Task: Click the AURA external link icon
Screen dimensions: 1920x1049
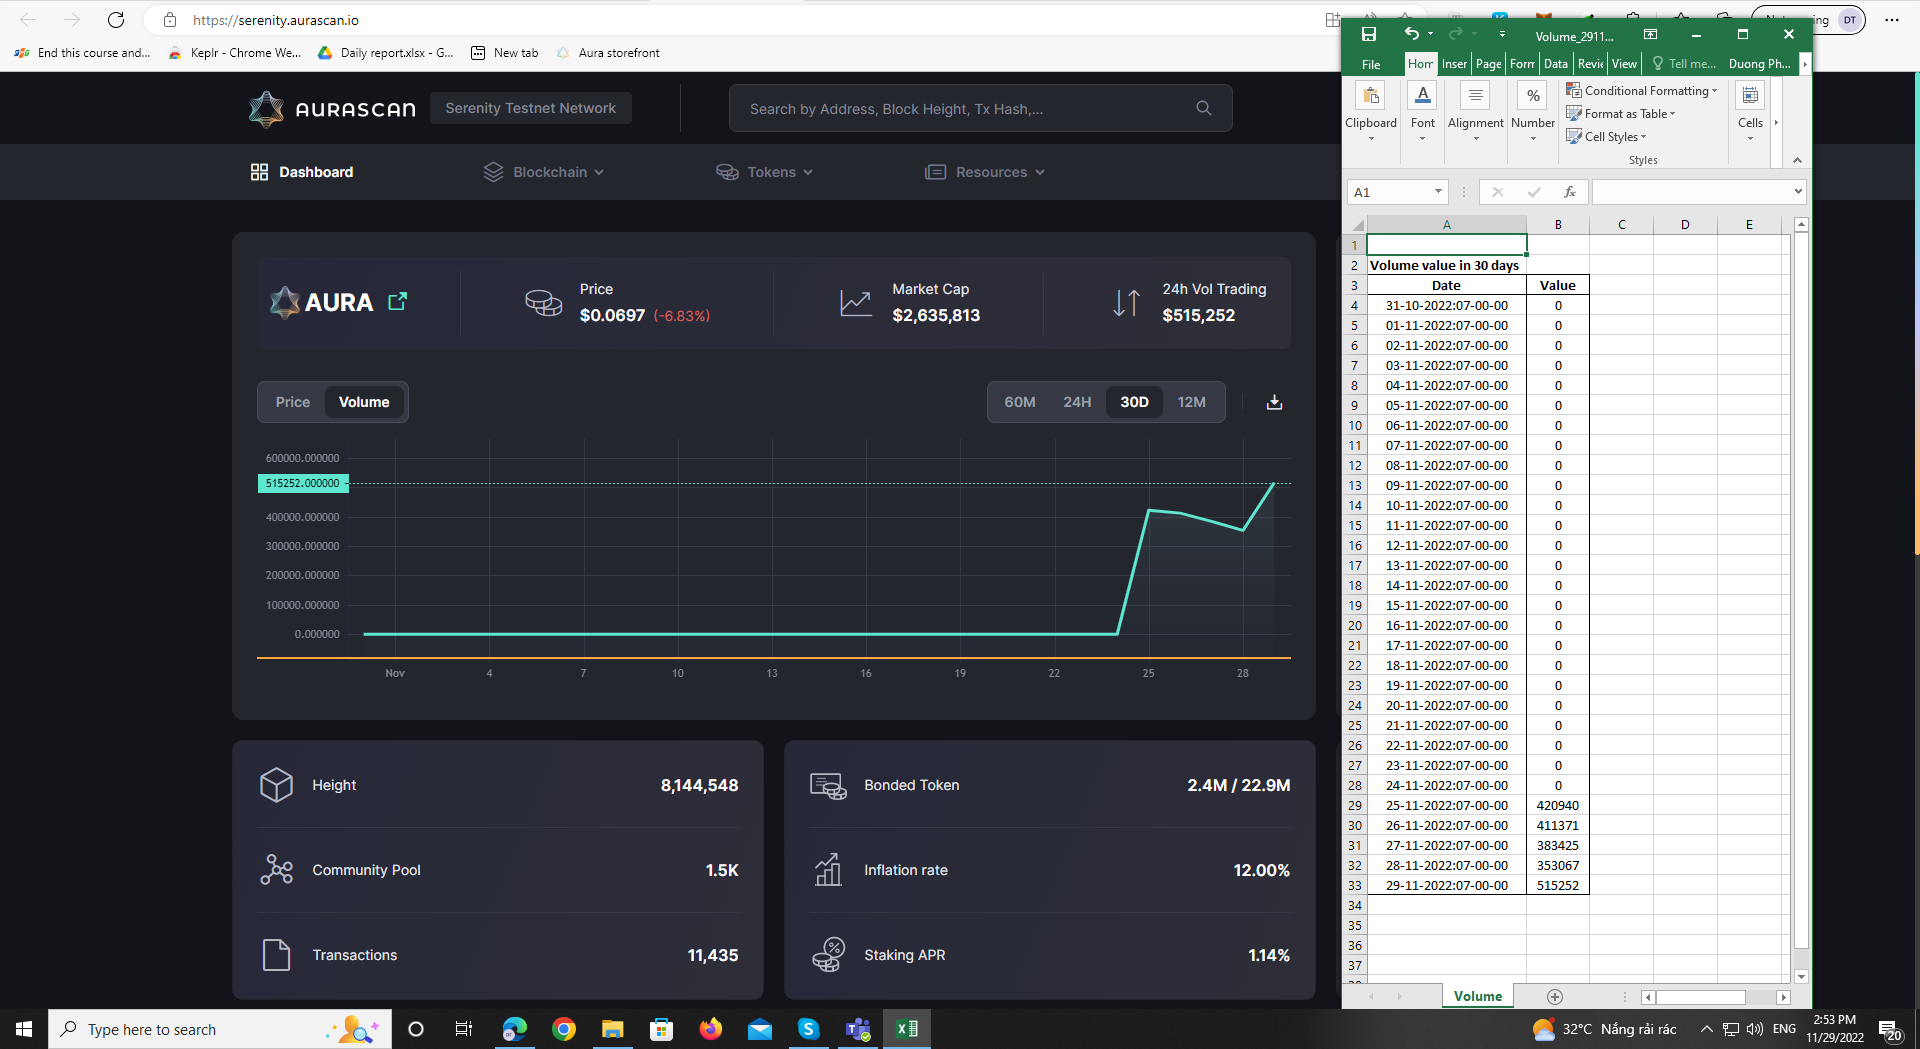Action: (397, 301)
